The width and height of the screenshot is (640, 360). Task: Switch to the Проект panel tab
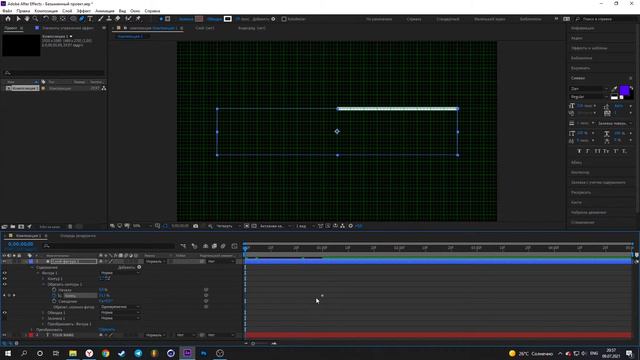[x=11, y=28]
